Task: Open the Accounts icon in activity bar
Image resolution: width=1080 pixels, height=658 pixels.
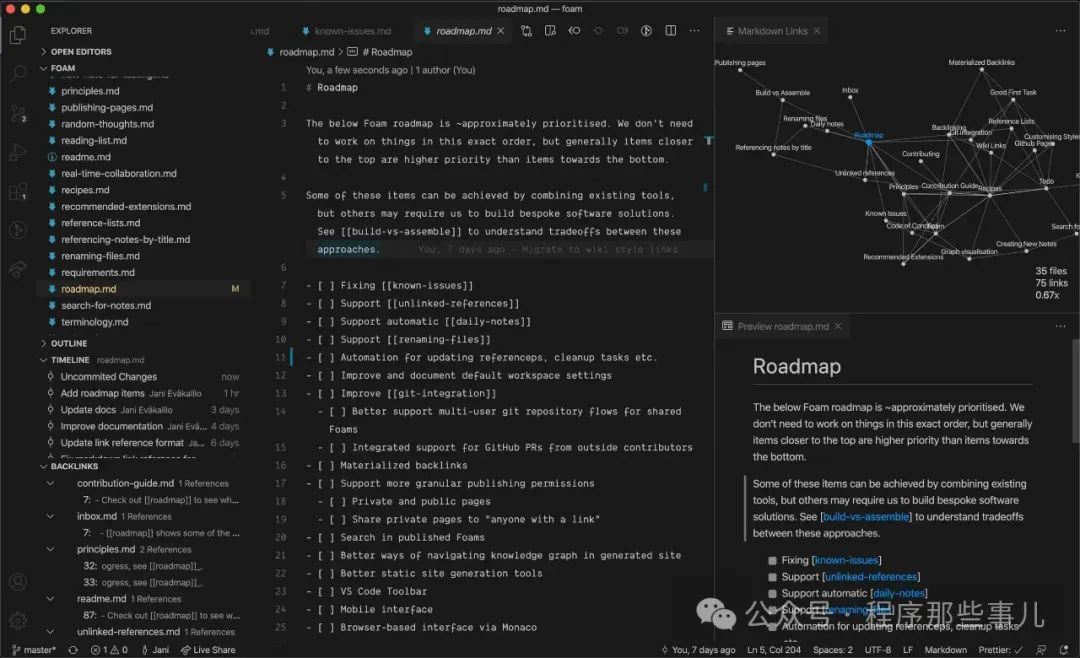Action: [18, 582]
